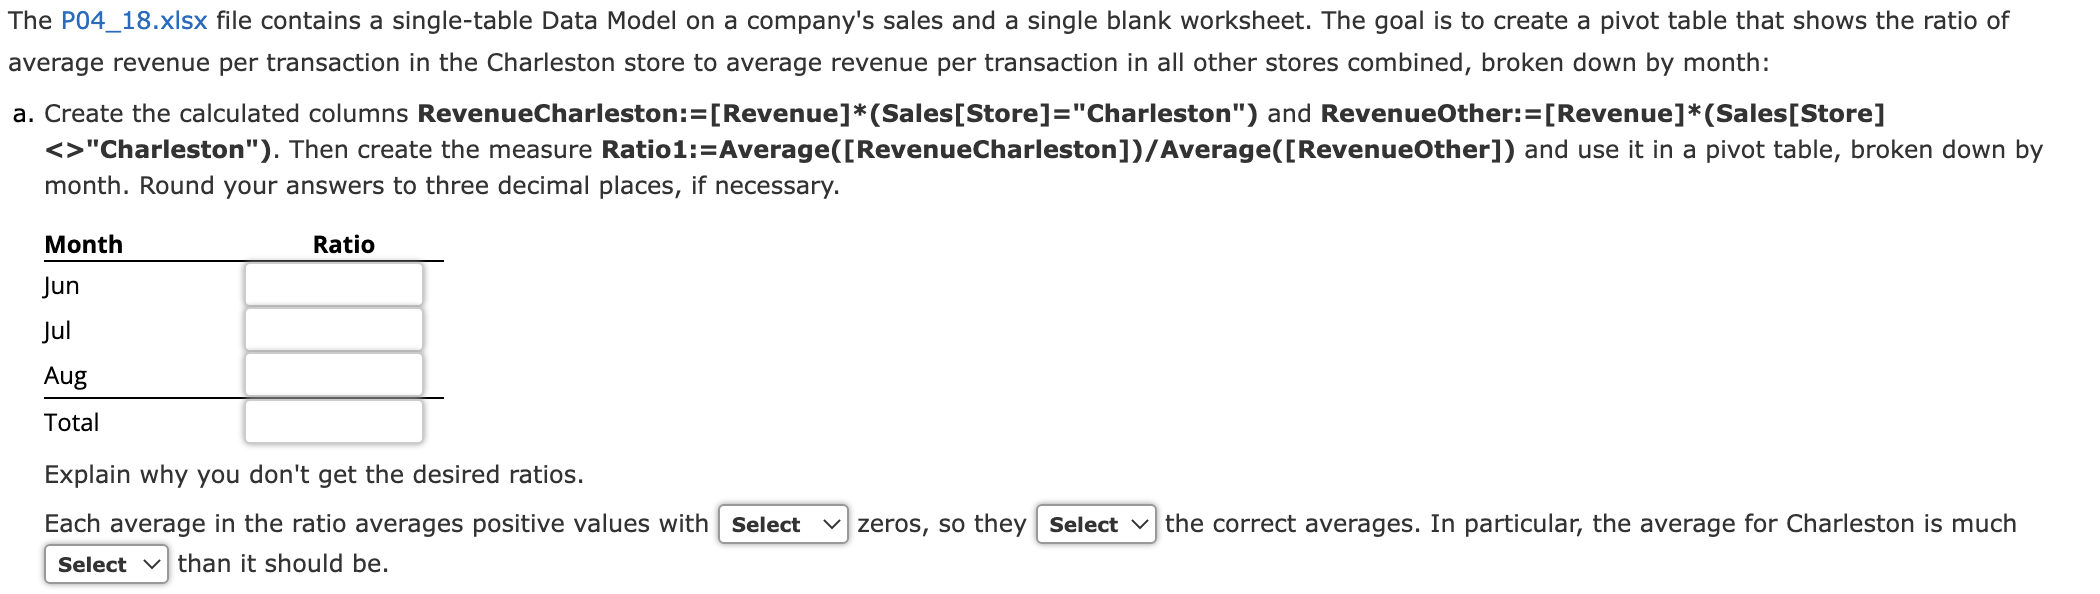Click the Month column header
Image resolution: width=2100 pixels, height=594 pixels.
pyautogui.click(x=84, y=244)
